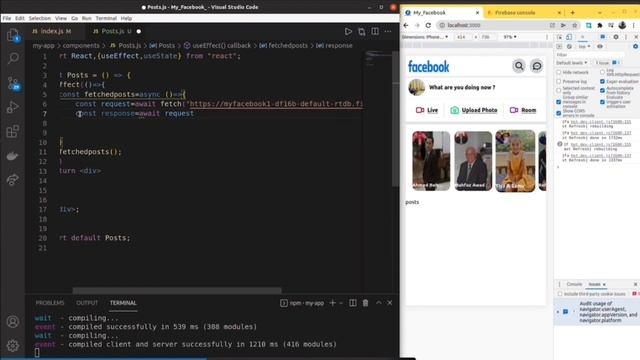Disable the Eager evaluation checkbox

point(602,82)
